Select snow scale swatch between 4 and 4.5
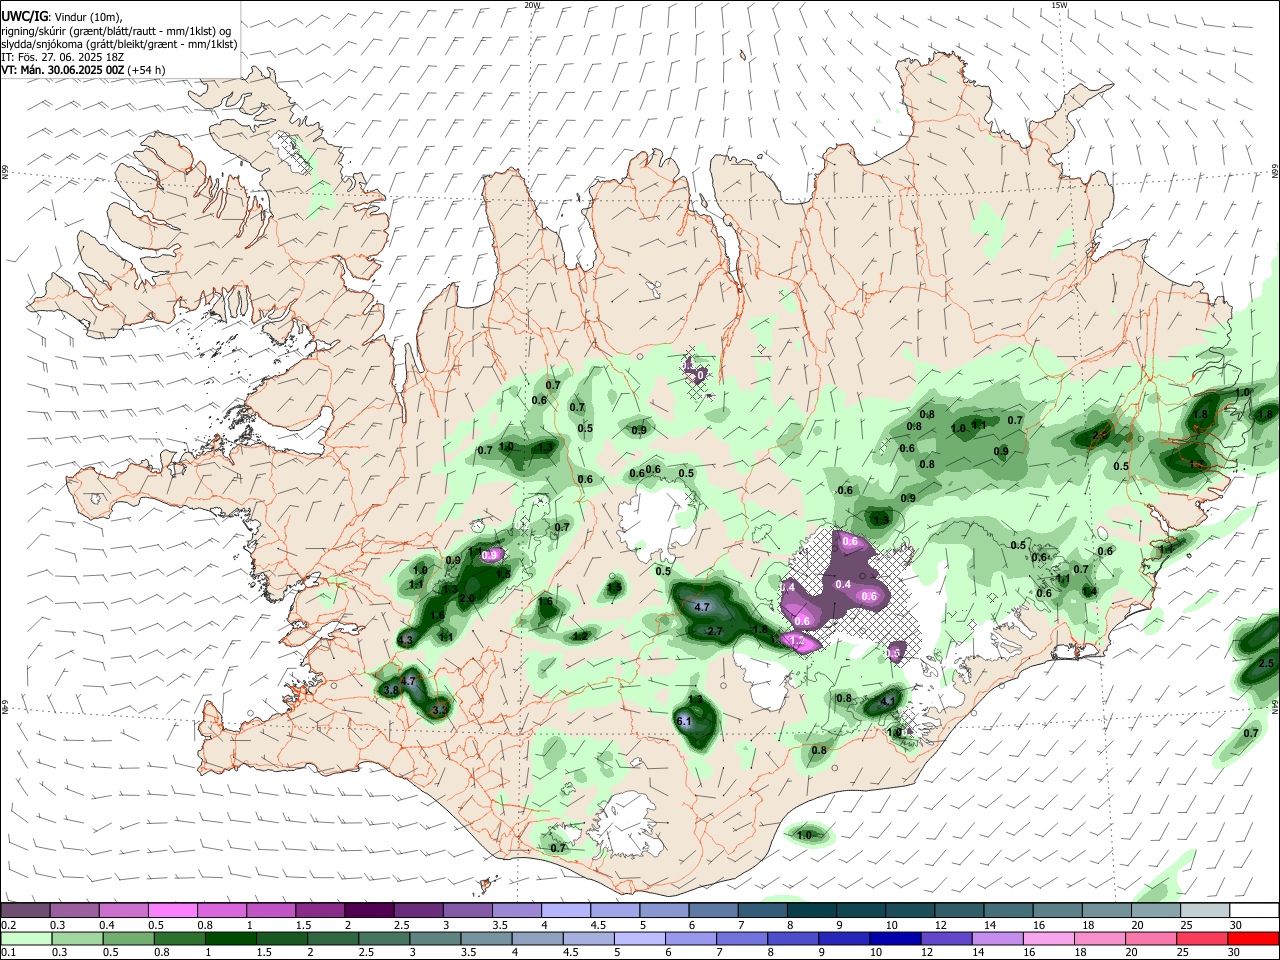This screenshot has height=960, width=1280. tap(565, 910)
